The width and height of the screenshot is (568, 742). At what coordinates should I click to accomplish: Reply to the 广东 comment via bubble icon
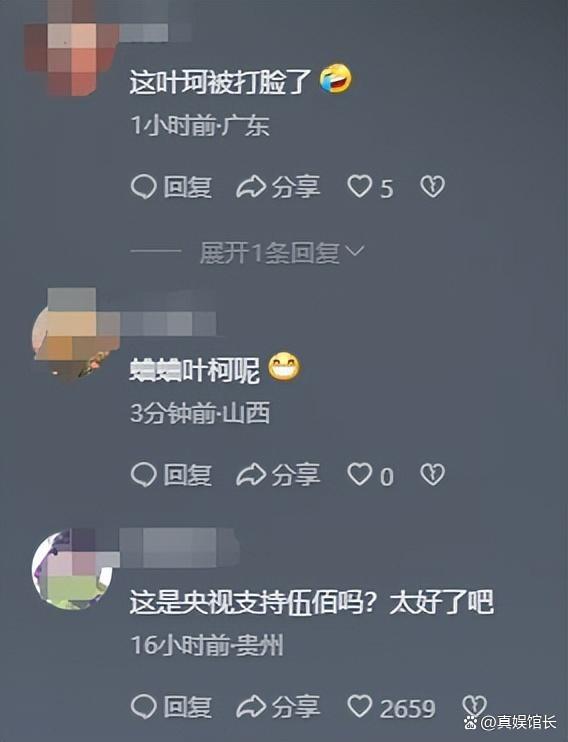143,187
